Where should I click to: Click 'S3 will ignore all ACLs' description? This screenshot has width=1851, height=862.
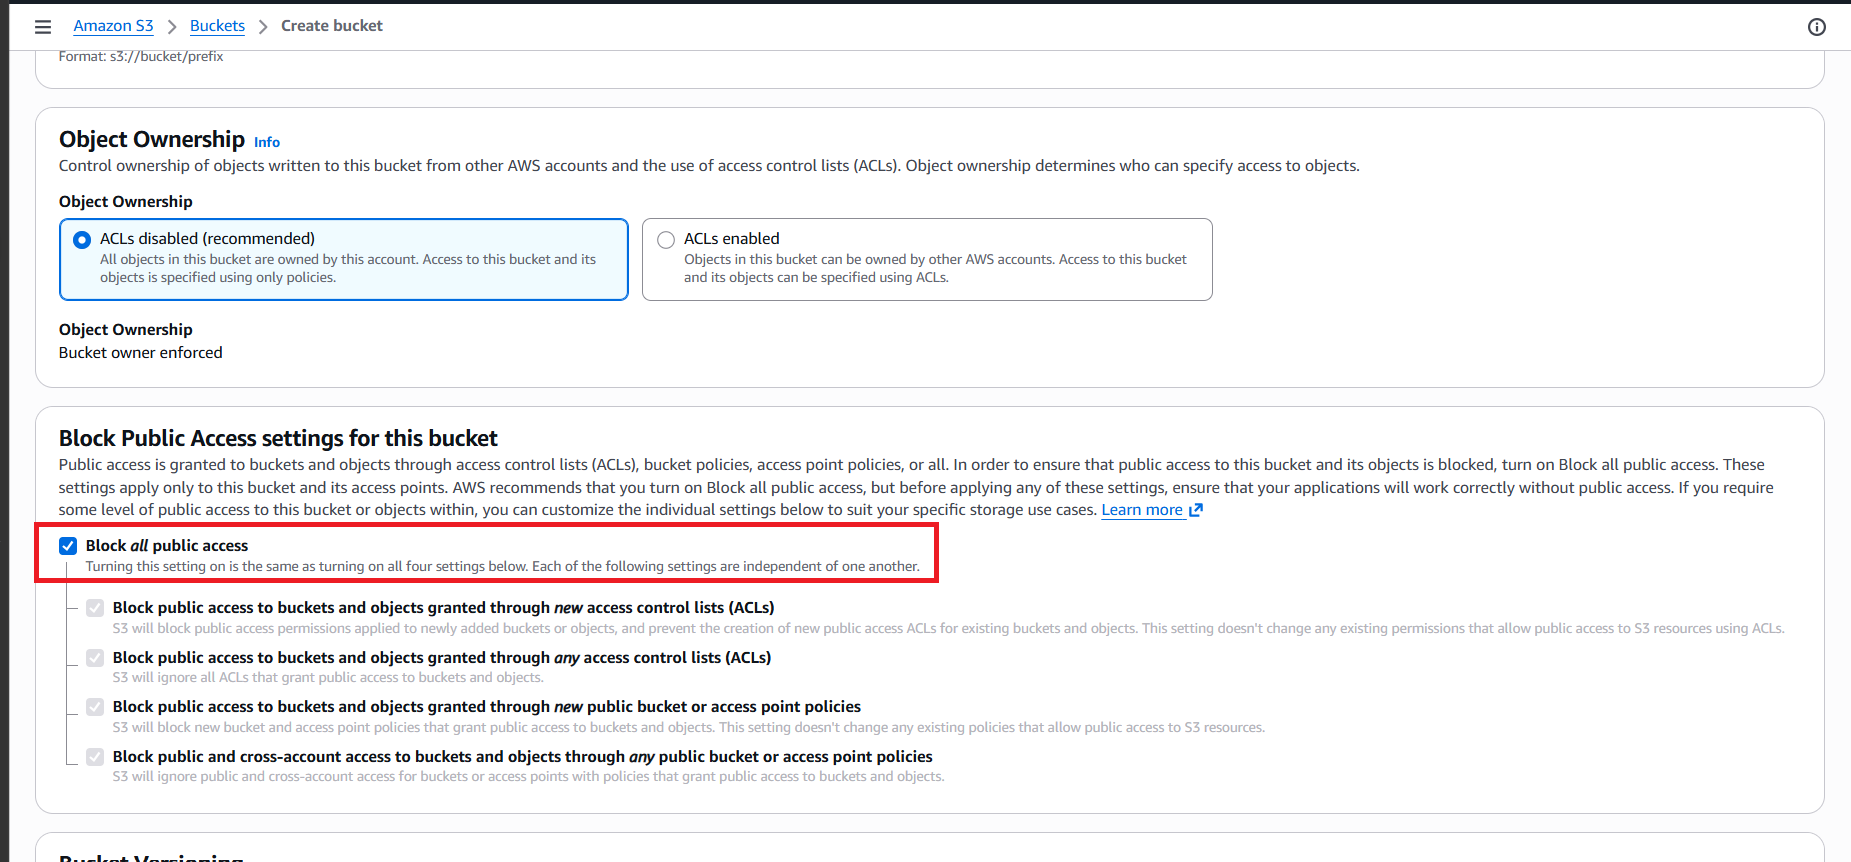point(328,678)
